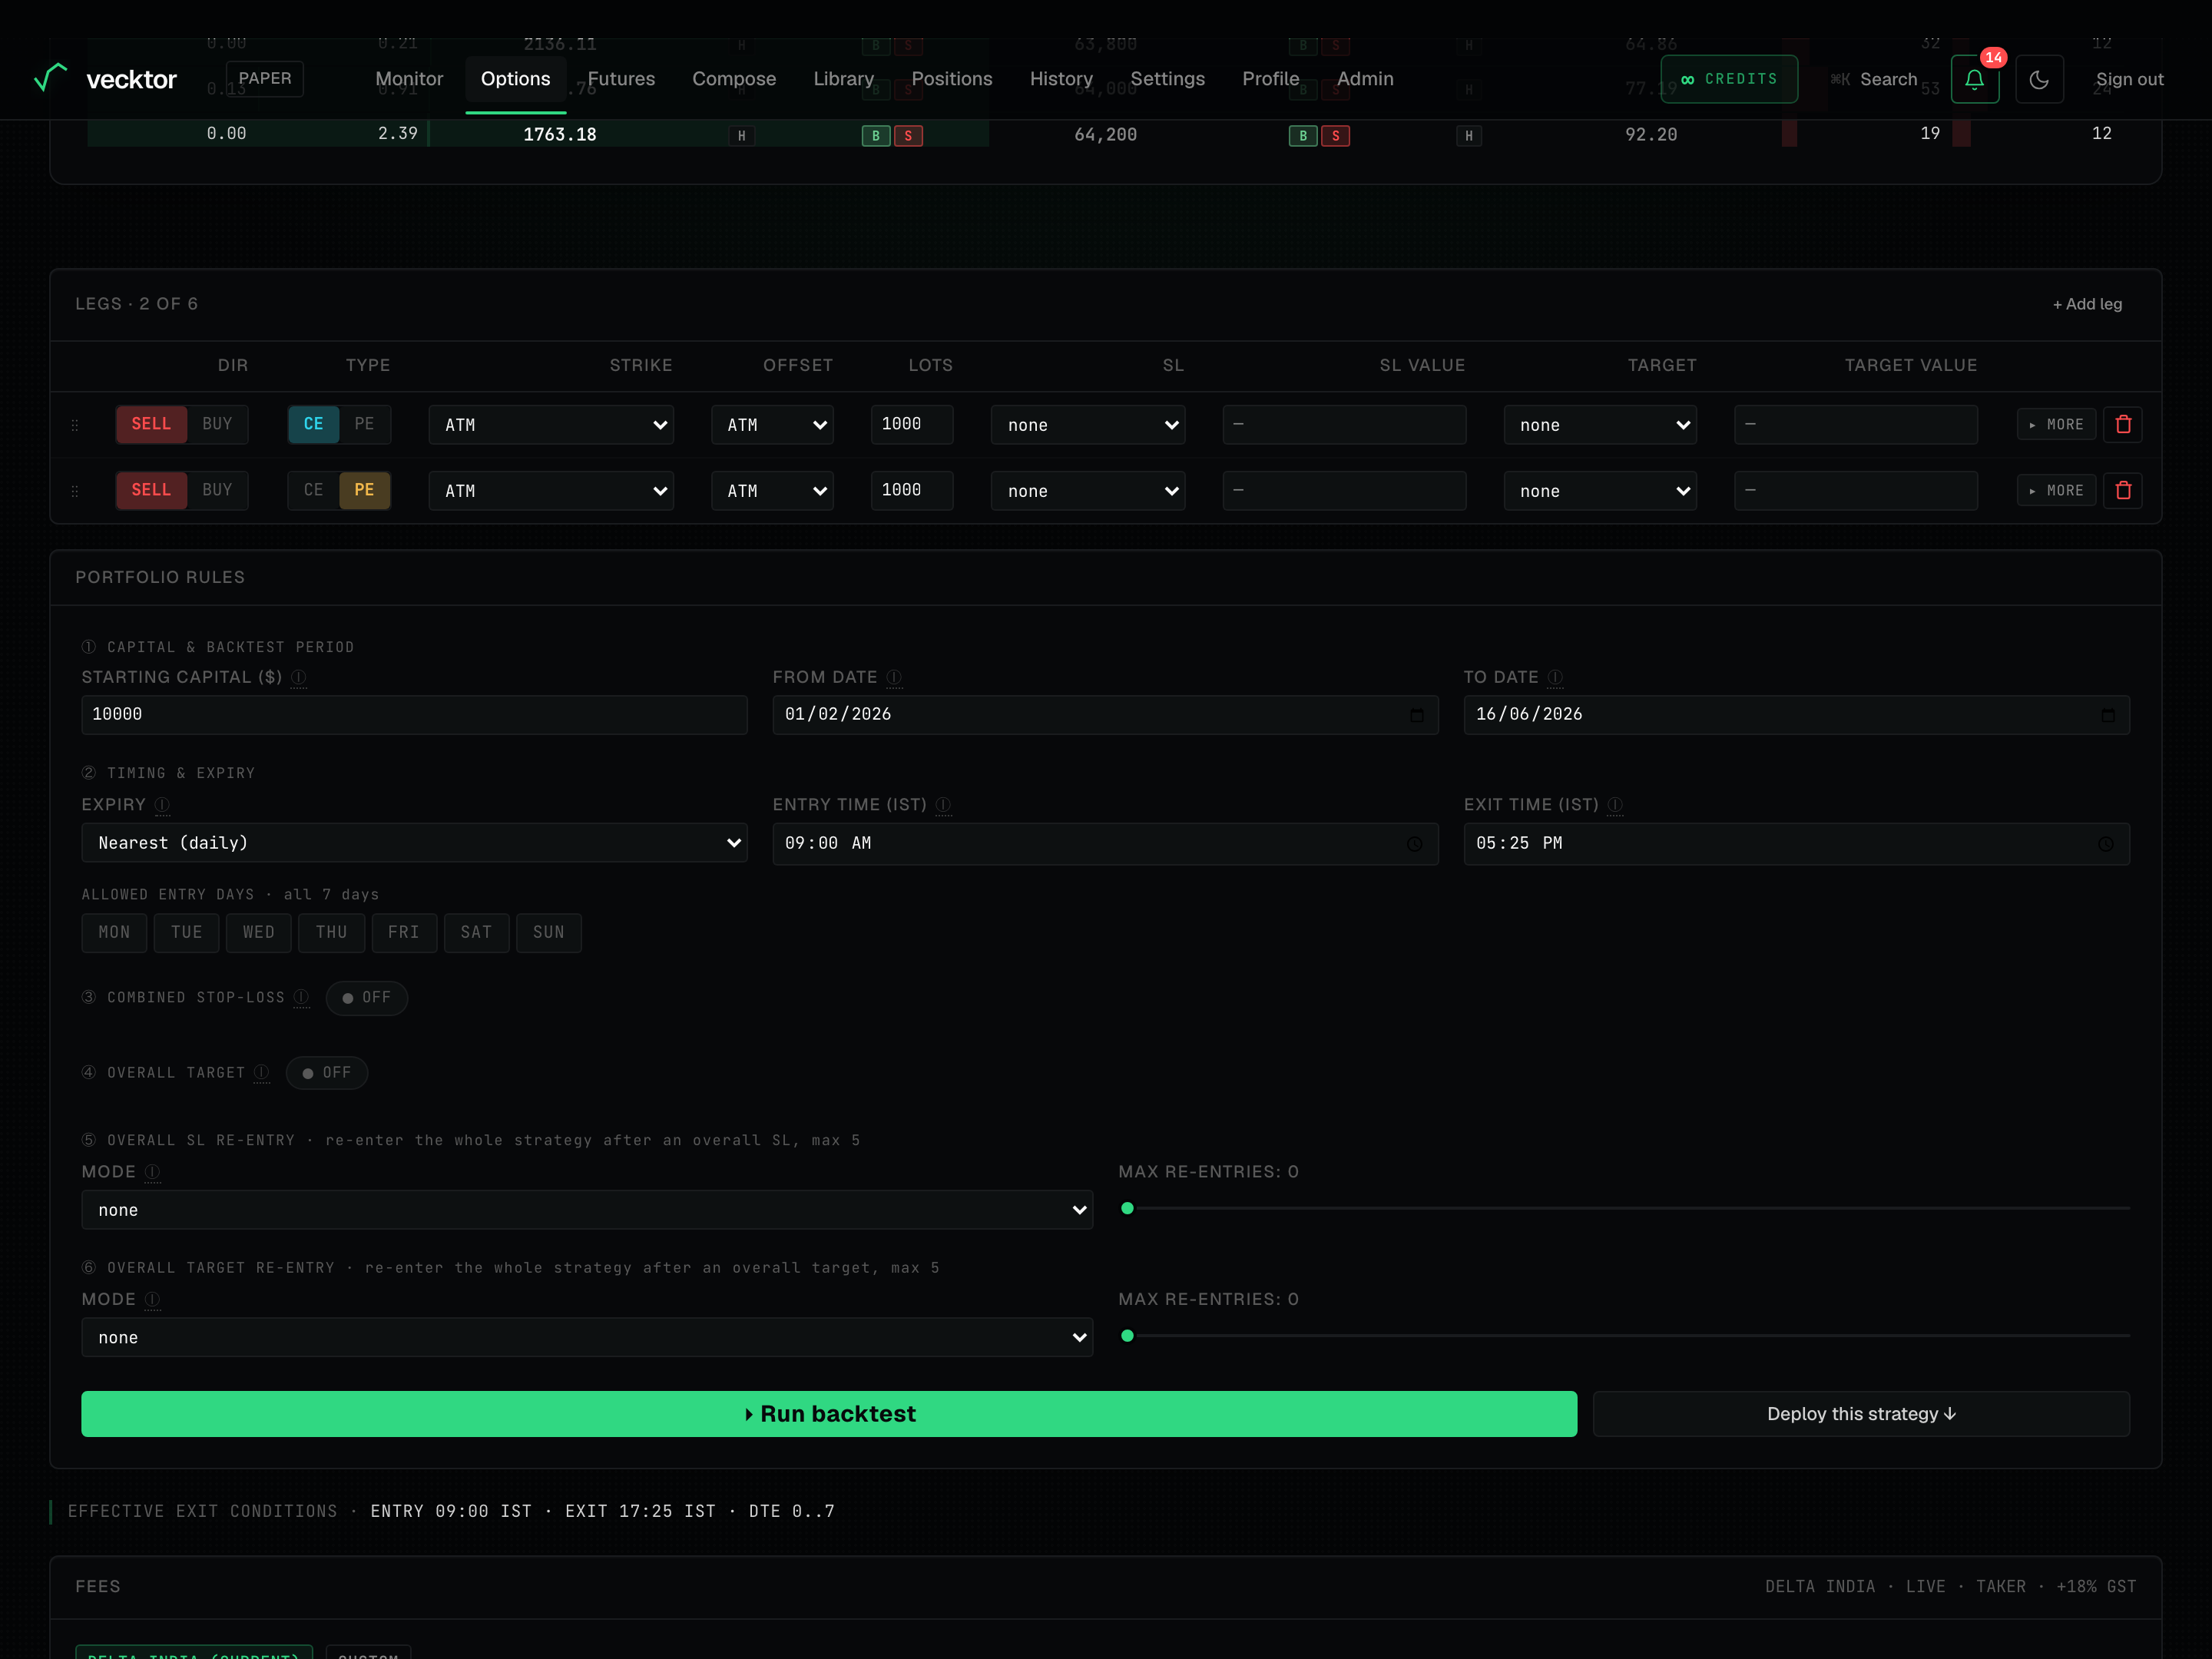The height and width of the screenshot is (1659, 2212).
Task: Click Sign out
Action: tap(2129, 79)
